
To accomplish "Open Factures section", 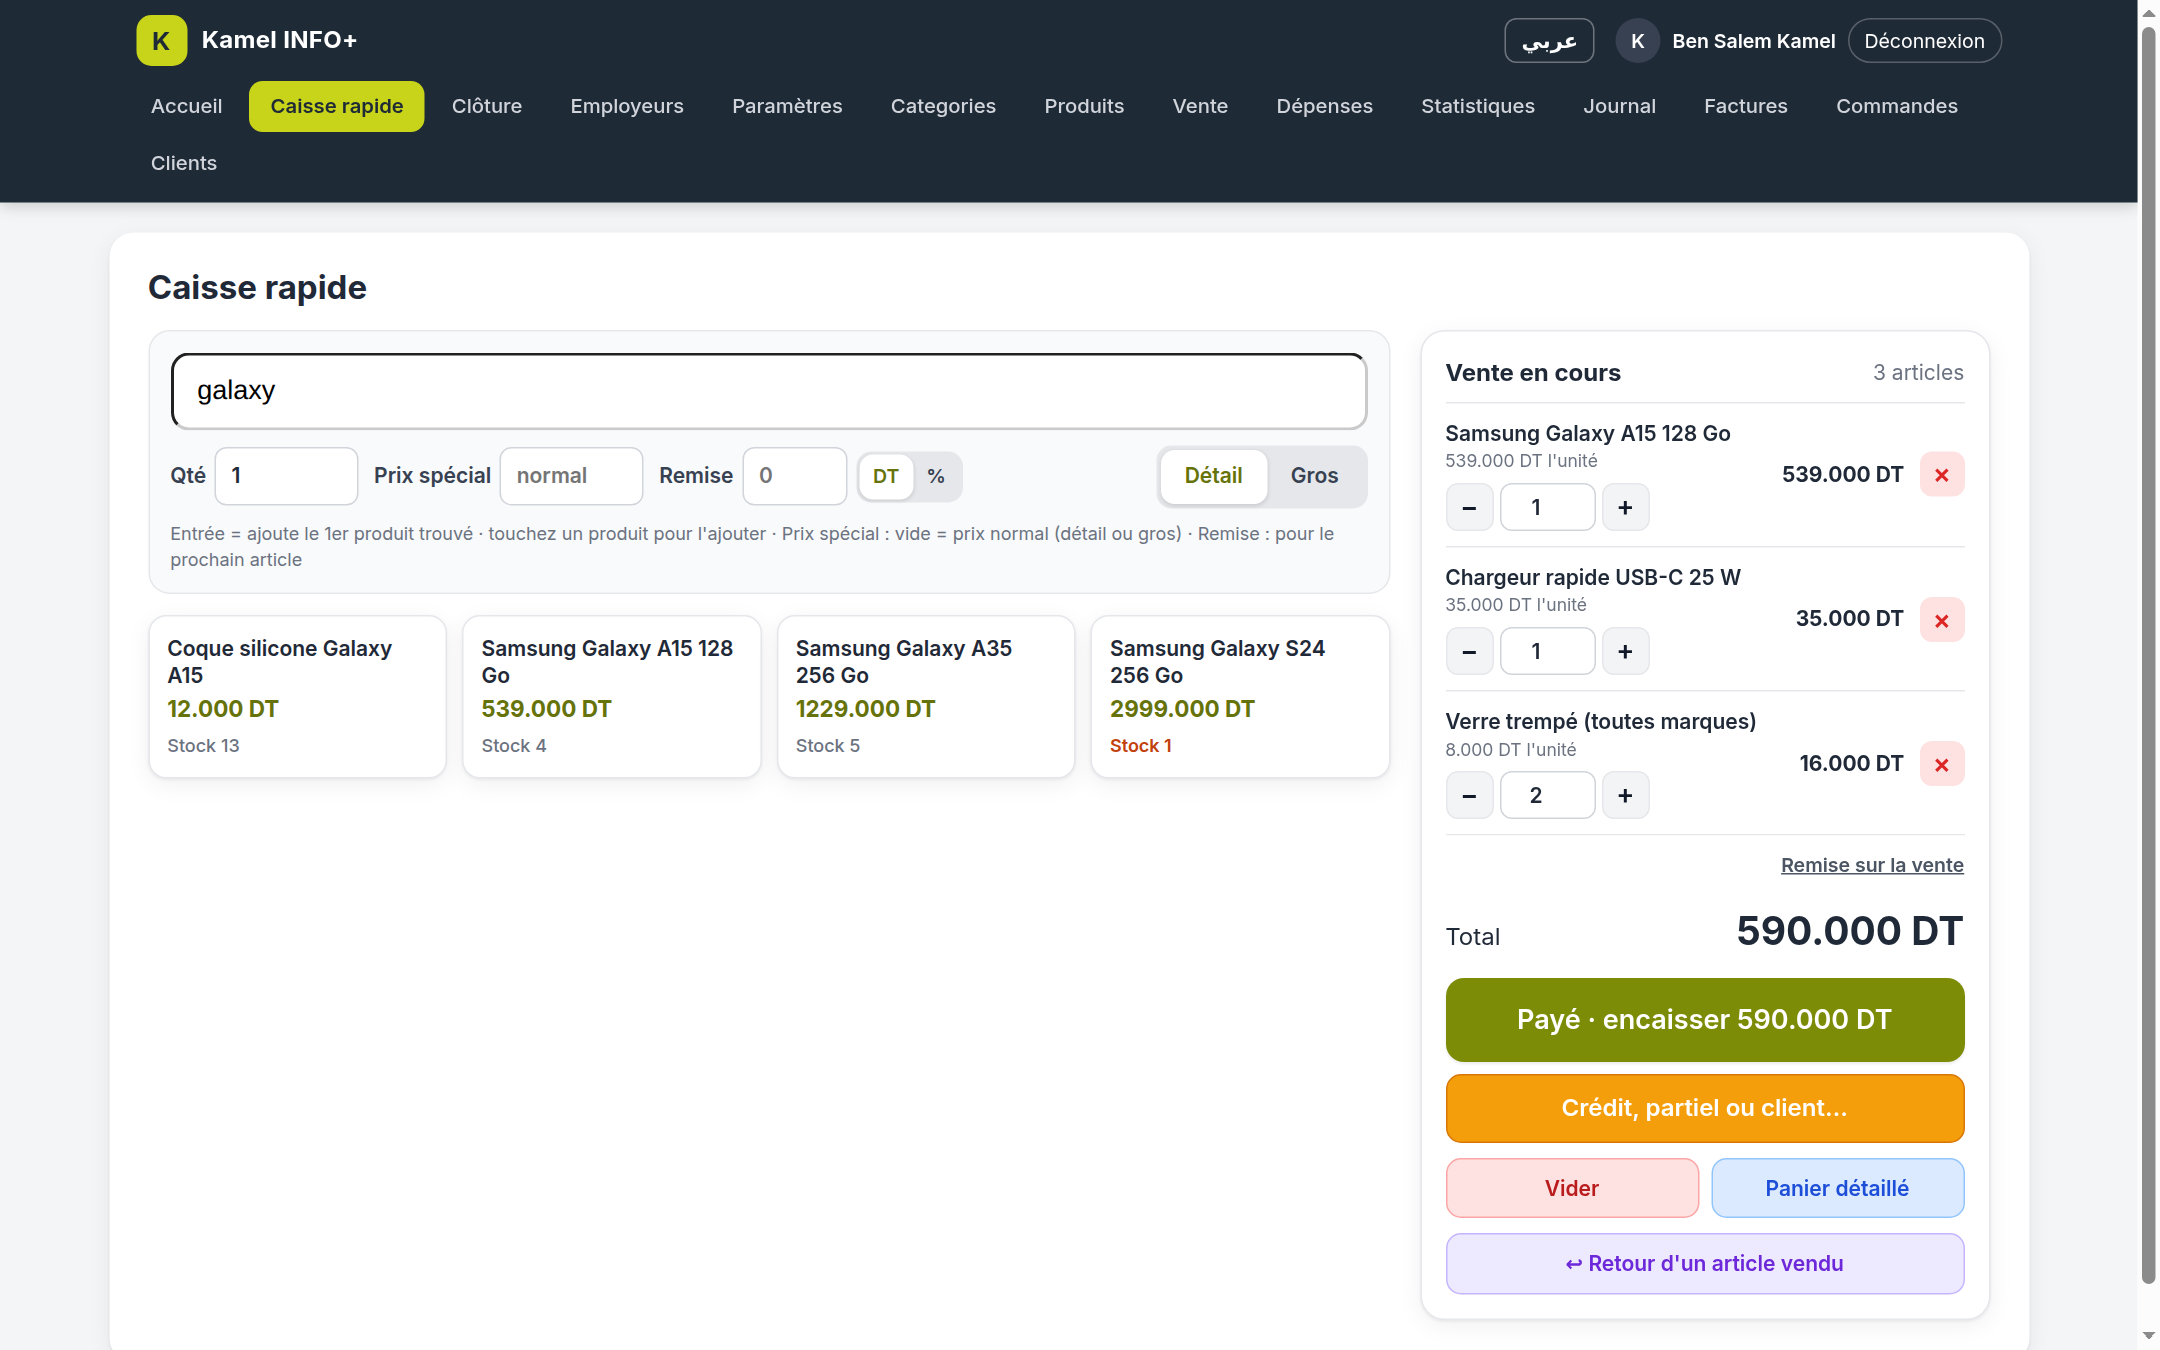I will pos(1746,106).
